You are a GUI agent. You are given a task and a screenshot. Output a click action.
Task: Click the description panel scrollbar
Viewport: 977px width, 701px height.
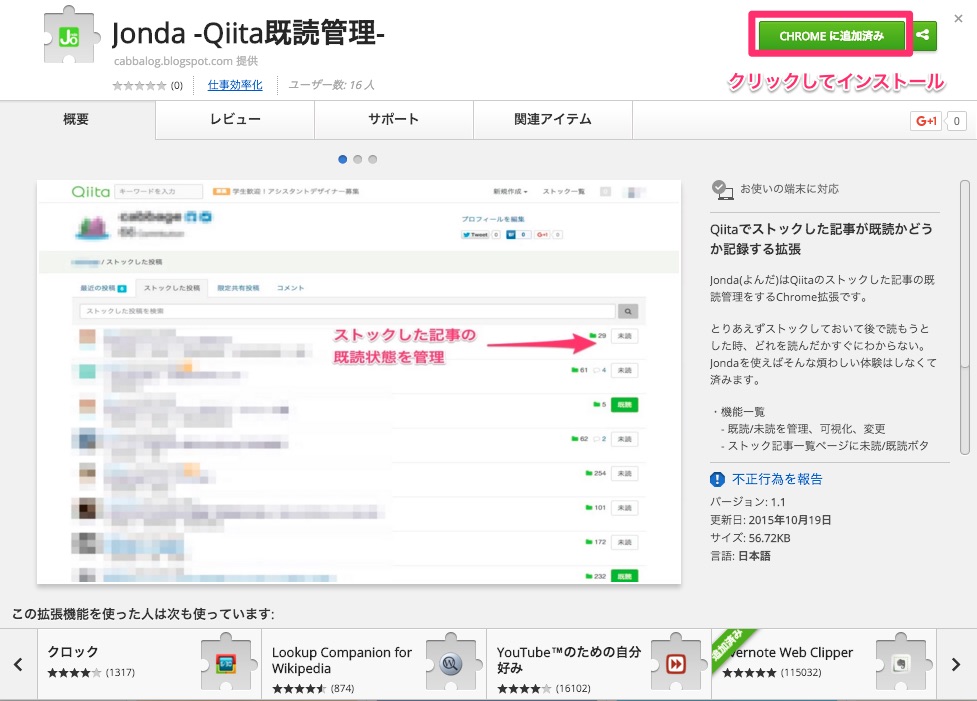tap(965, 318)
